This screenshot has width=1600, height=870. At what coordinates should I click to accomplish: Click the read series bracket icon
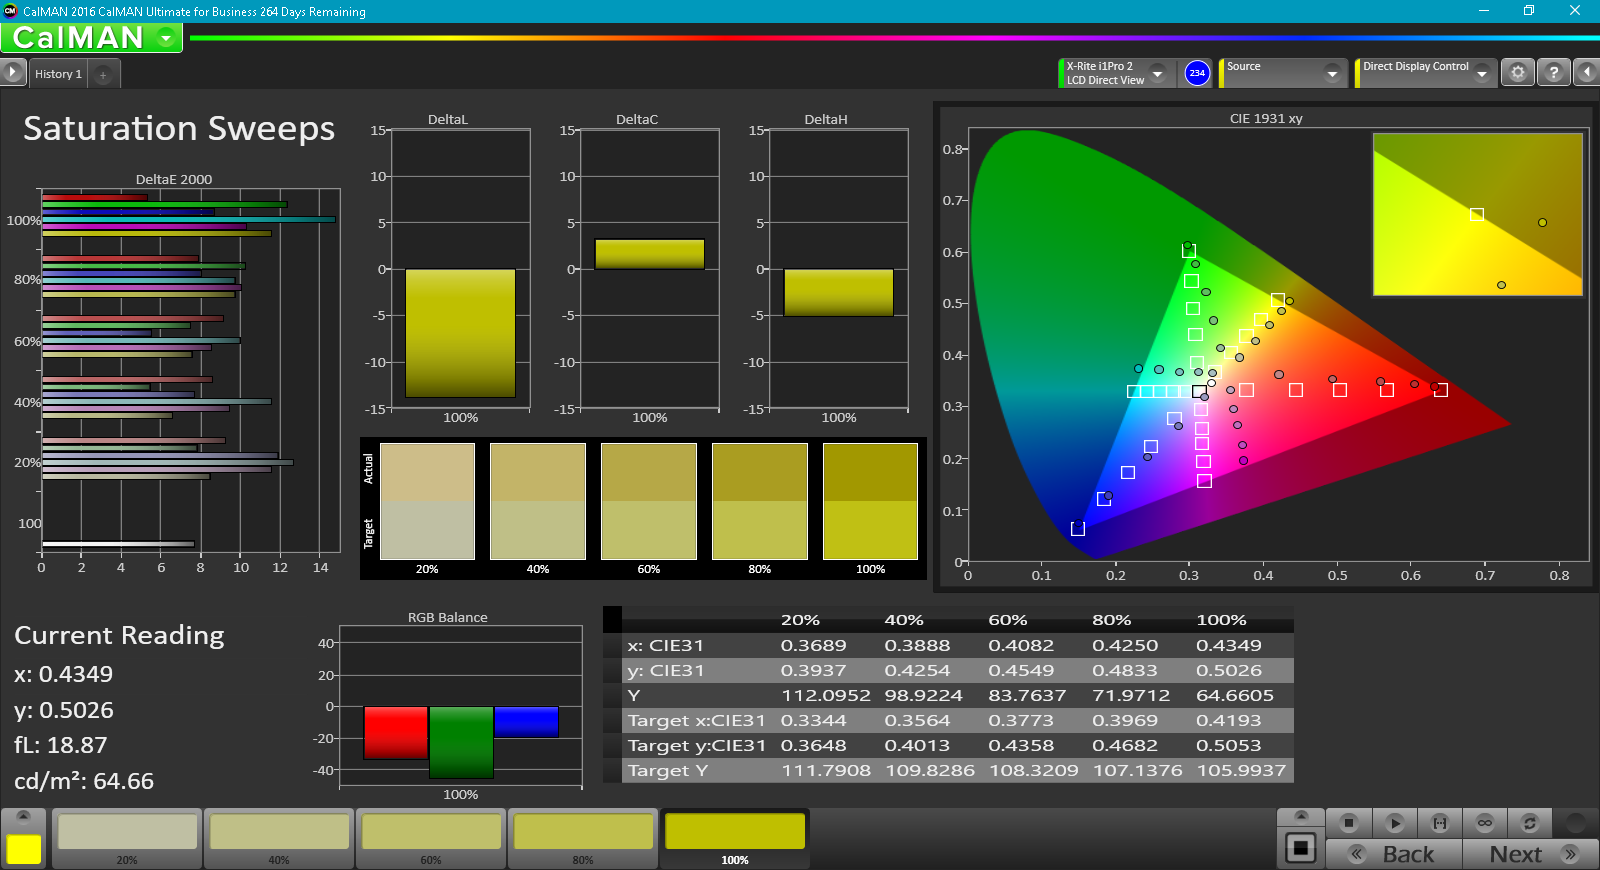coord(1440,823)
